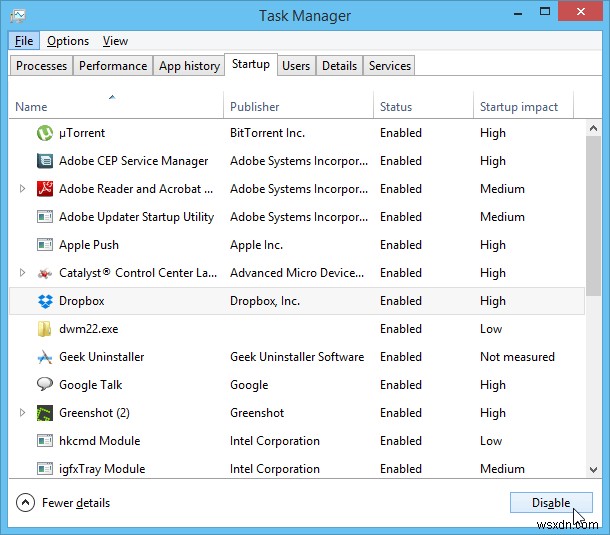
Task: Minimize the Task Manager window
Action: [x=518, y=14]
